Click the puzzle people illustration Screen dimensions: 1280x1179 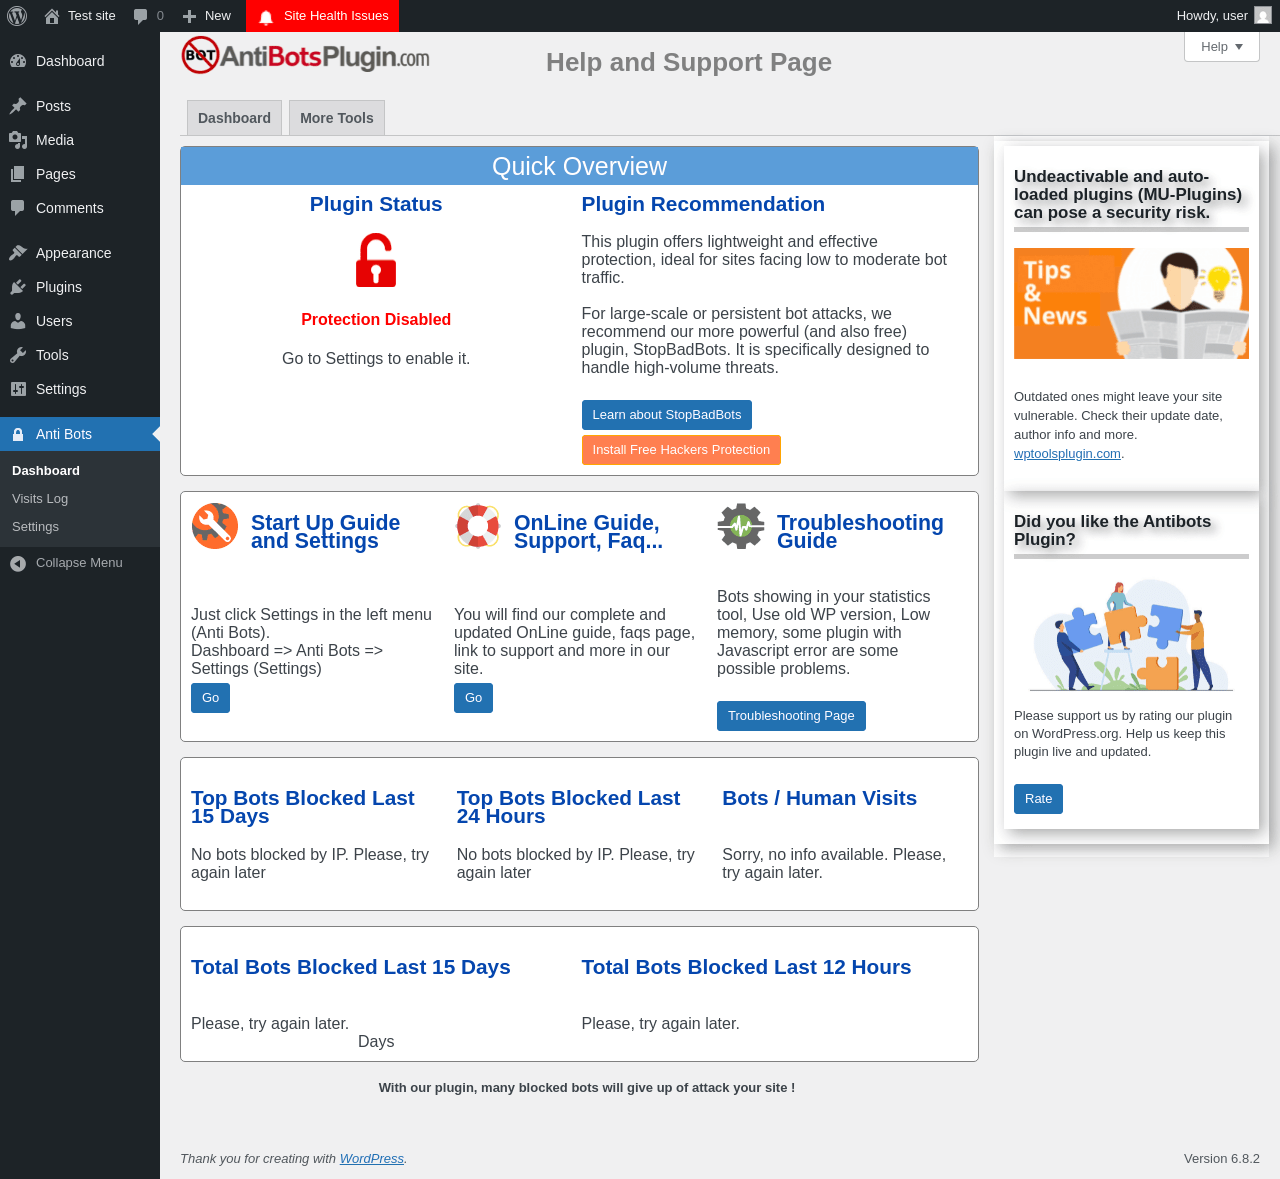coord(1131,635)
